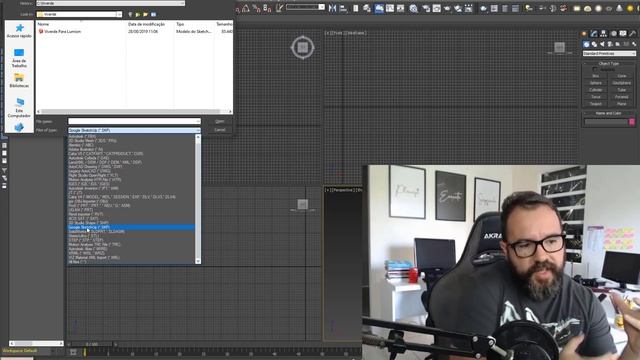The image size is (640, 360).
Task: Enable the AutoGrid checkbox
Action: point(594,70)
